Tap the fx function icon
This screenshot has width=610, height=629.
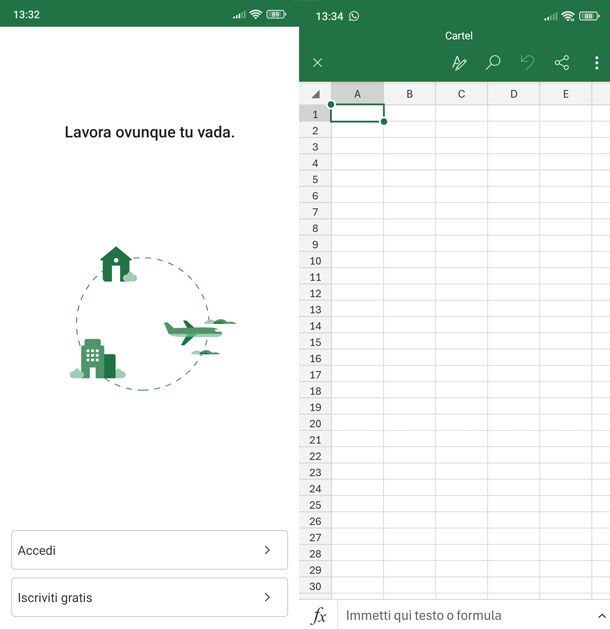click(319, 615)
